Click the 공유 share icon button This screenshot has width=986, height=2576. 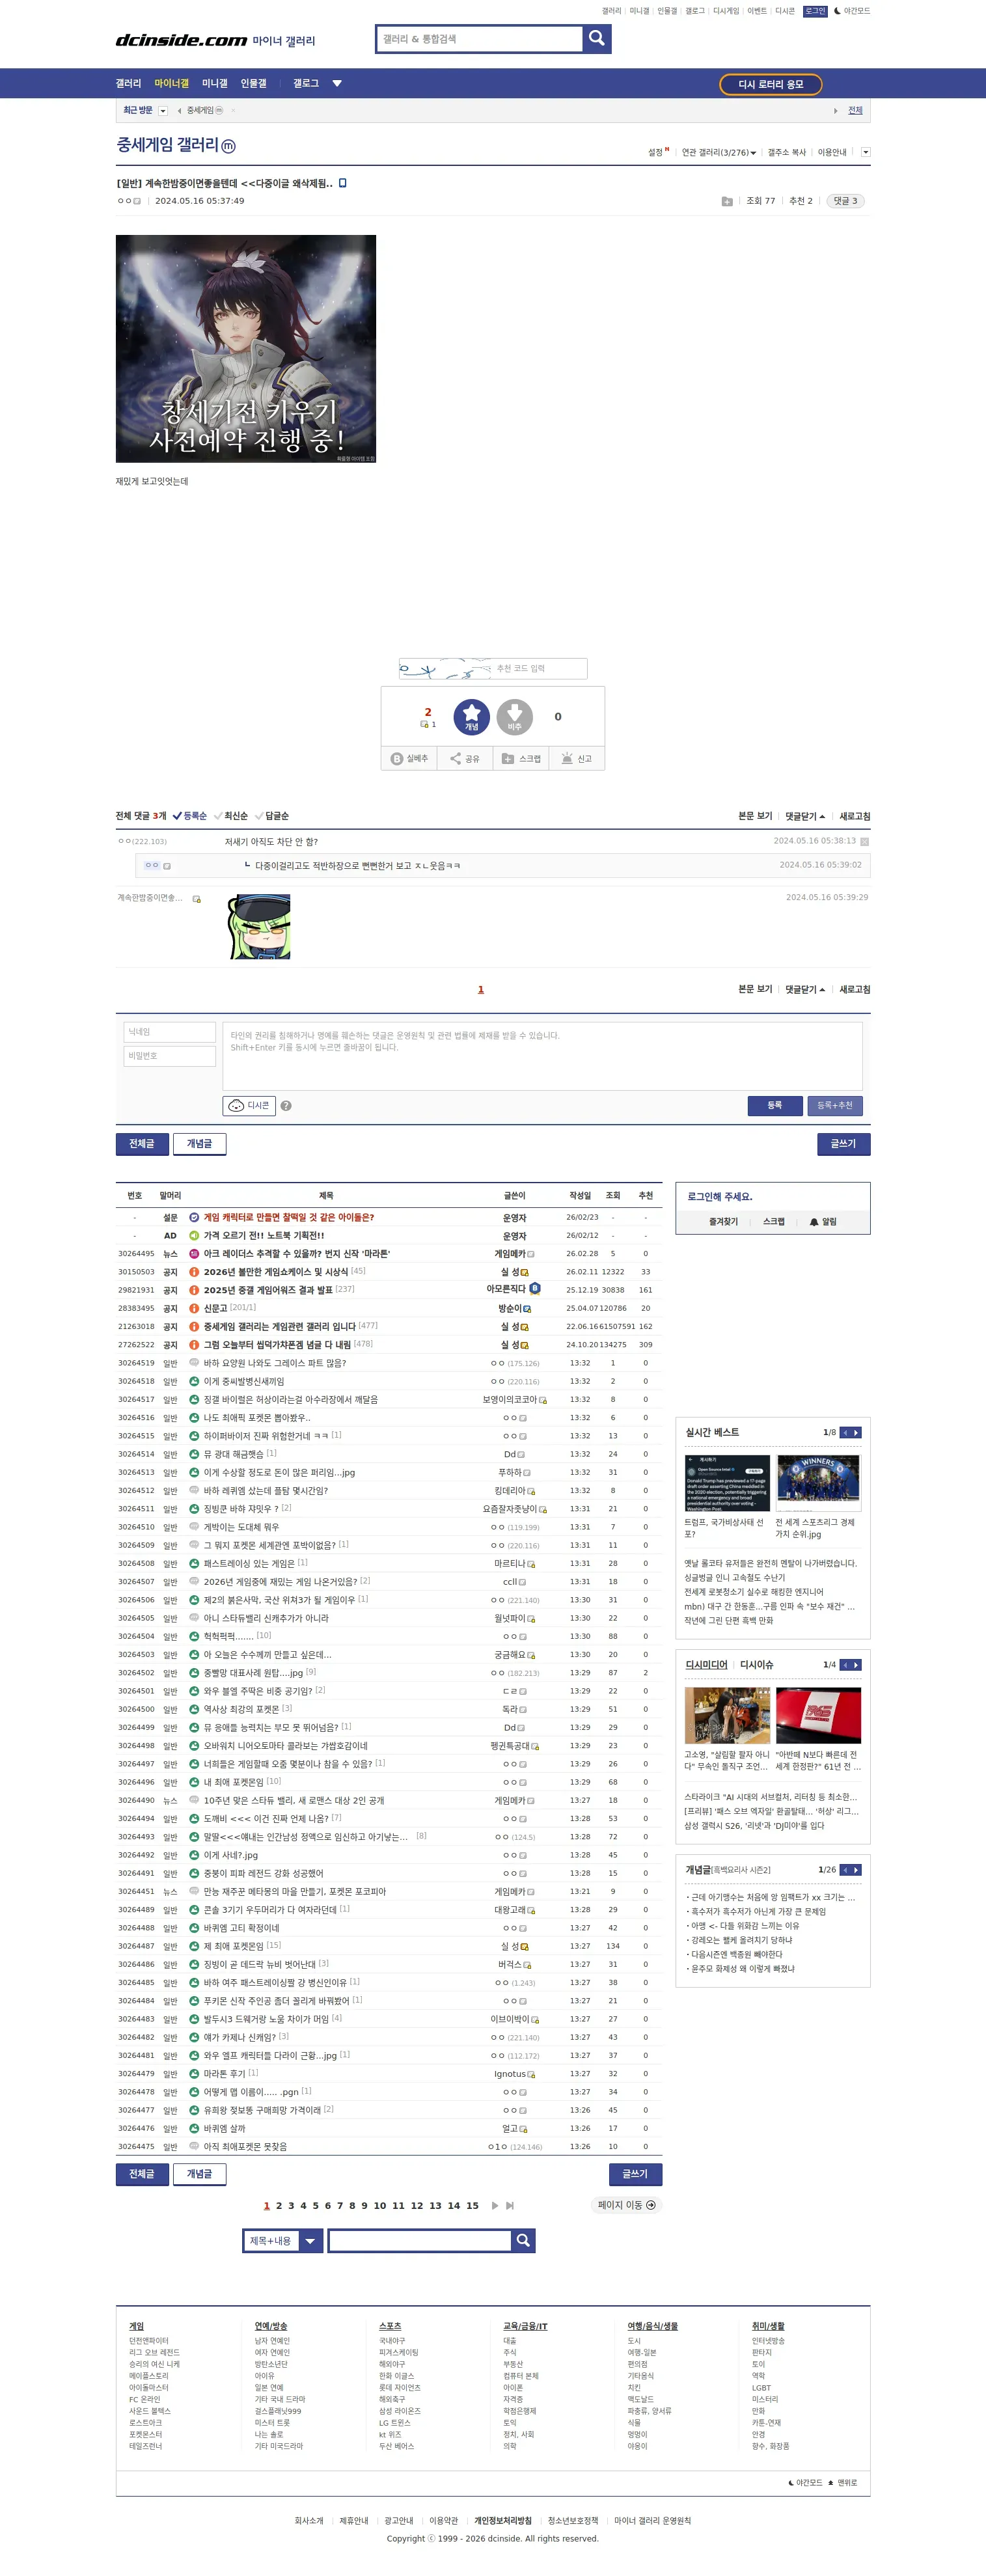[465, 758]
